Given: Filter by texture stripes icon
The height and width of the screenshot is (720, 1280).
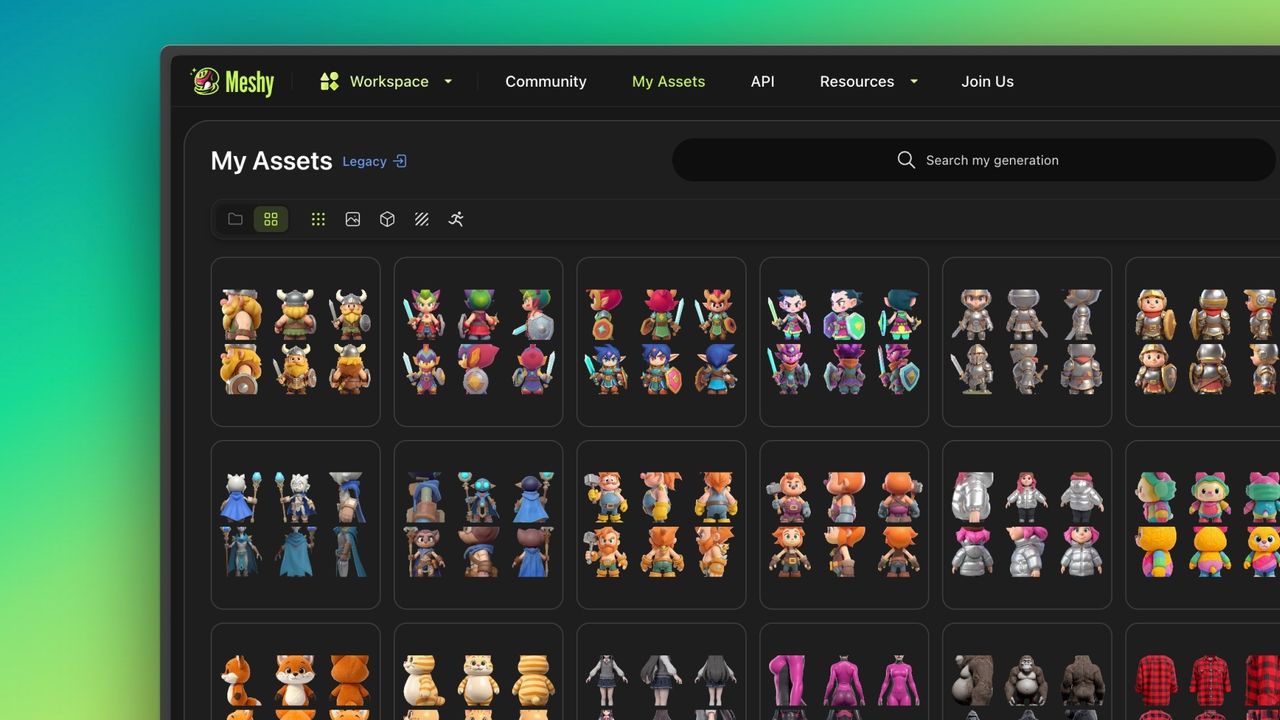Looking at the screenshot, I should tap(422, 219).
